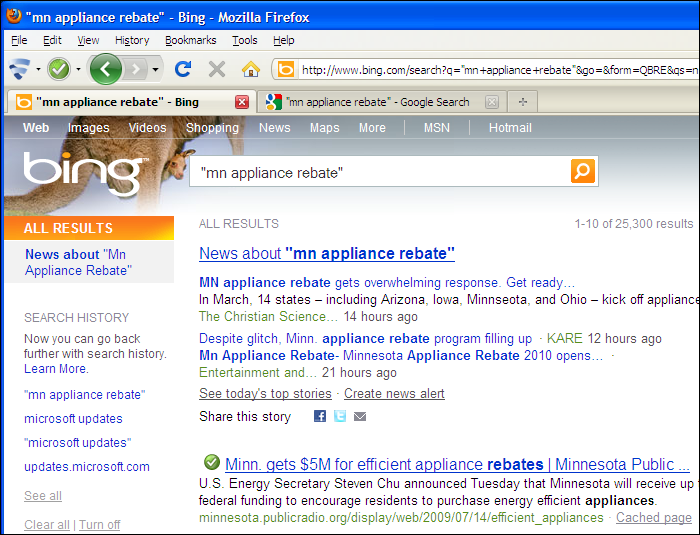Click See today's top stories

click(265, 393)
